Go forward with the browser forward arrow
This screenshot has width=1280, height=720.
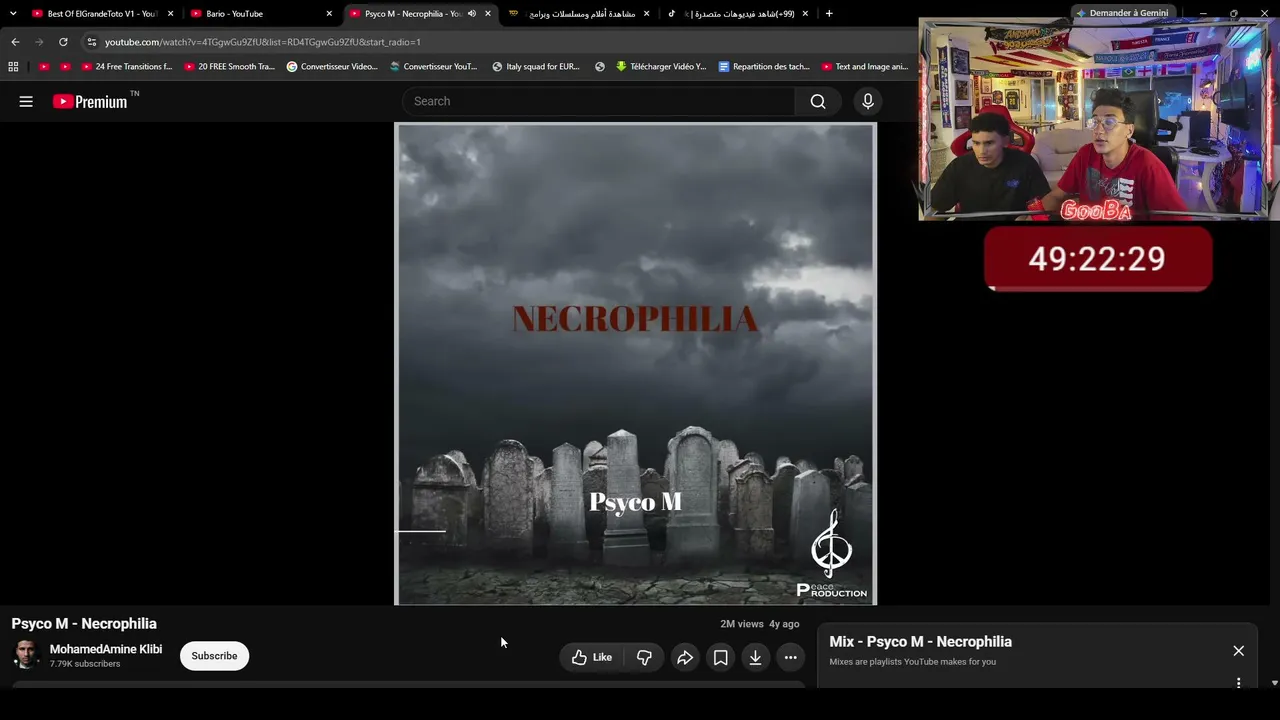(x=39, y=42)
